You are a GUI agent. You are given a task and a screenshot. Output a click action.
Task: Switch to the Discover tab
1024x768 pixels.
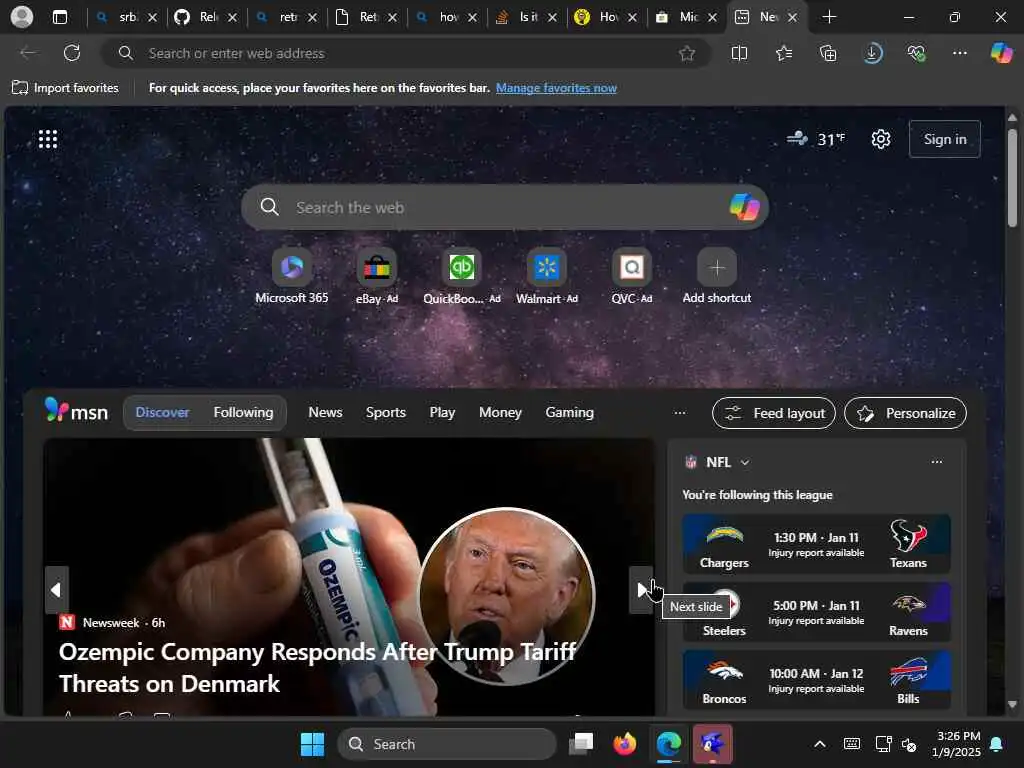[x=162, y=412]
